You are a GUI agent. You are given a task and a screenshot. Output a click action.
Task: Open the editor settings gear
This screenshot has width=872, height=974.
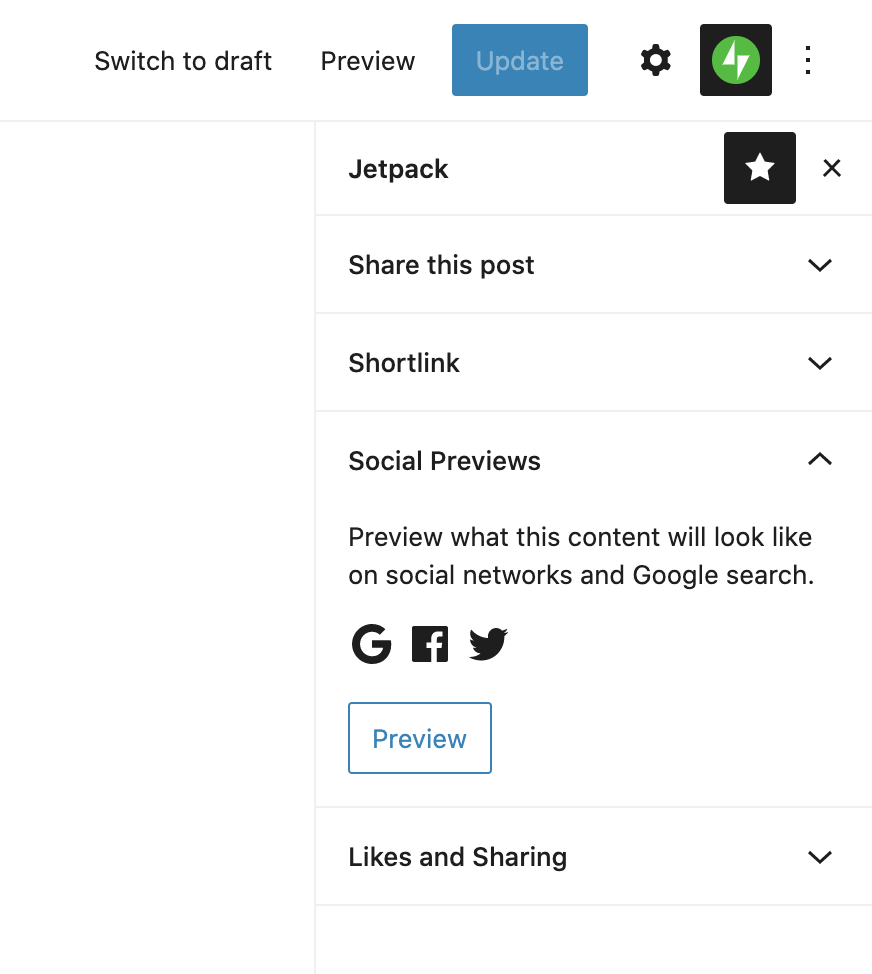(x=655, y=60)
